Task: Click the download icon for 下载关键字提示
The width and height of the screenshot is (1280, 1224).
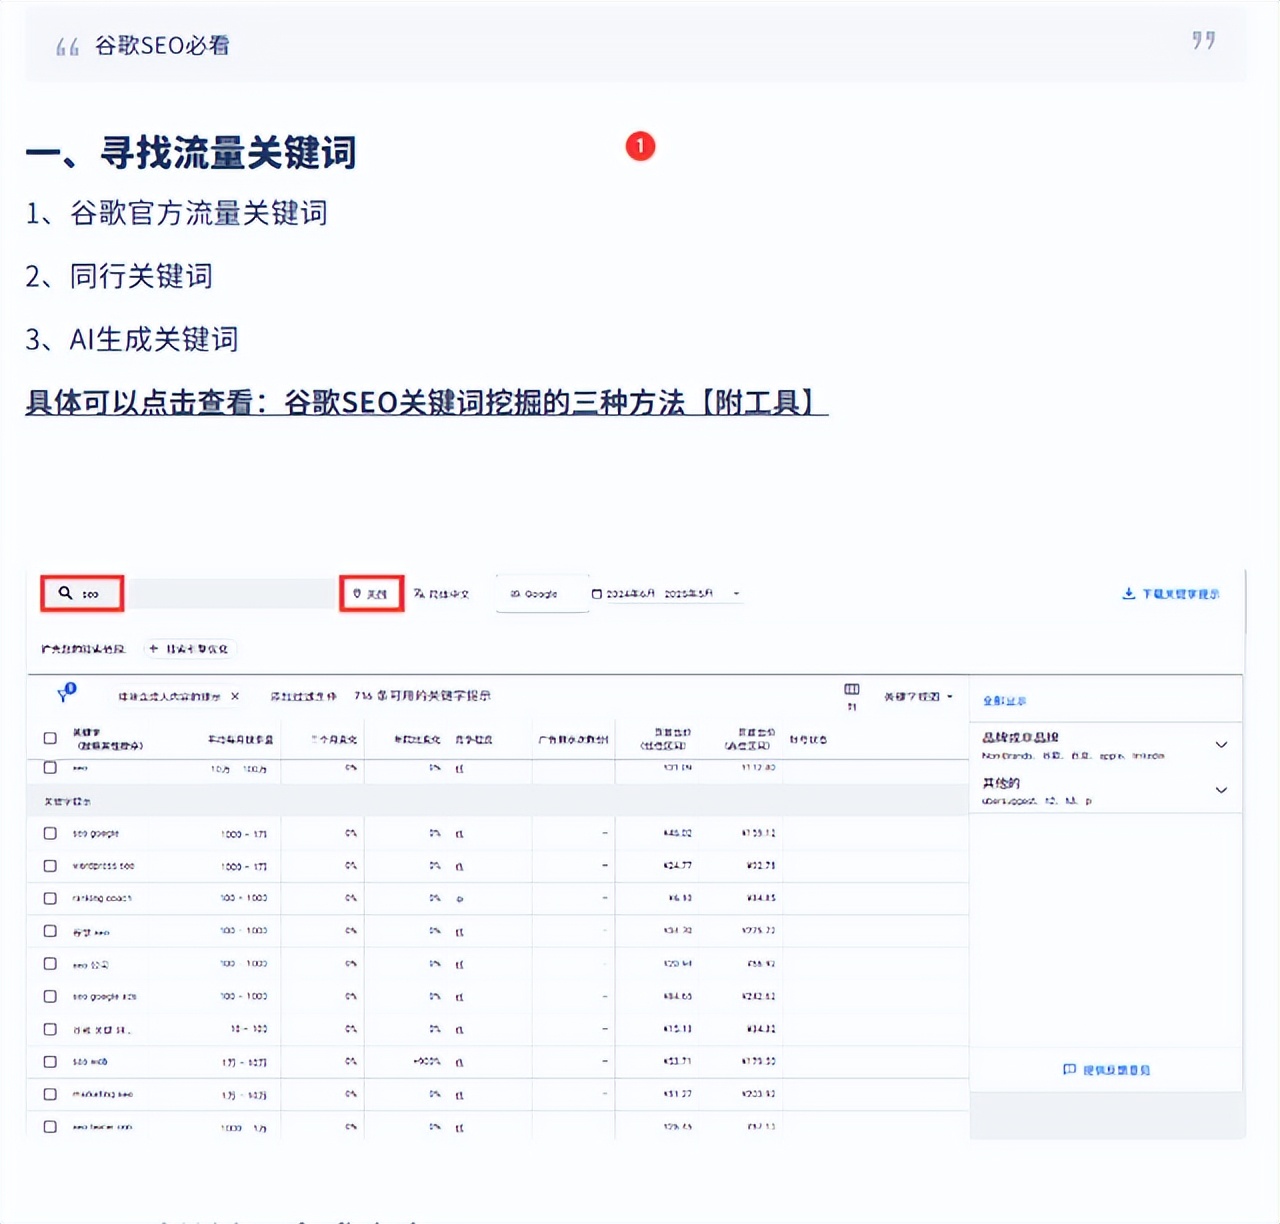Action: pos(1129,592)
